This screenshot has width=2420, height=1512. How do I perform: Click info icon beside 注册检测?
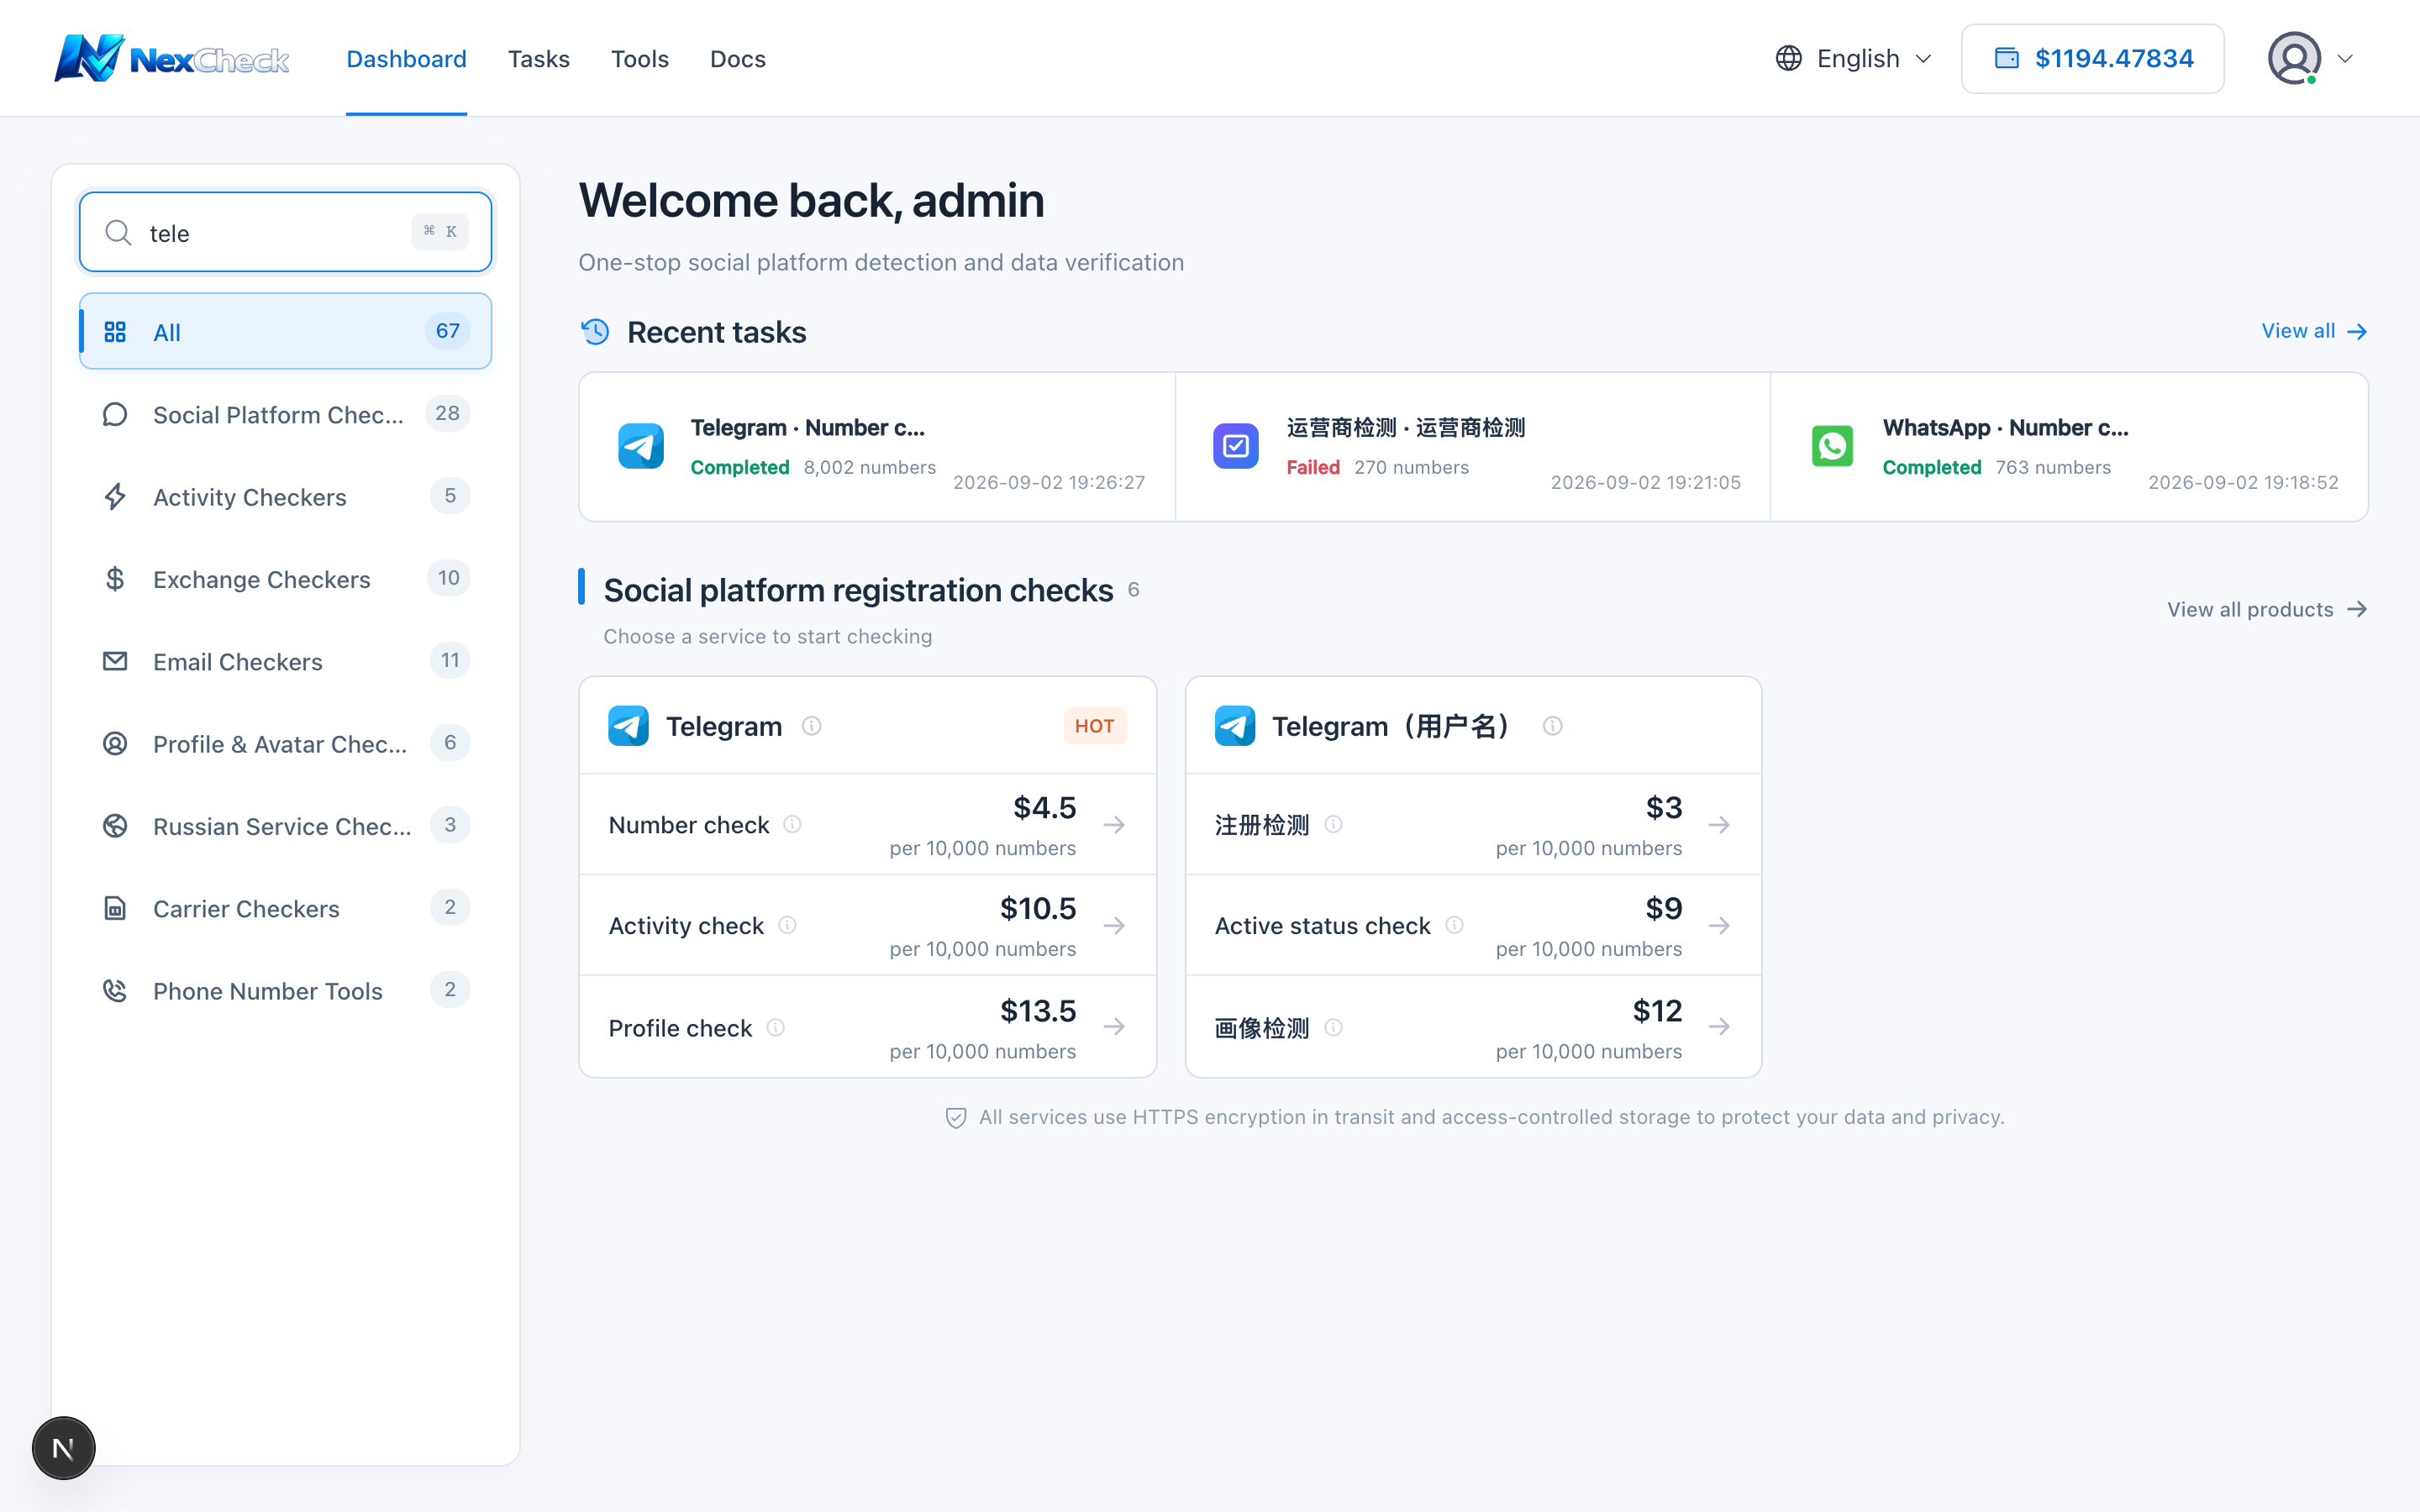tap(1333, 824)
